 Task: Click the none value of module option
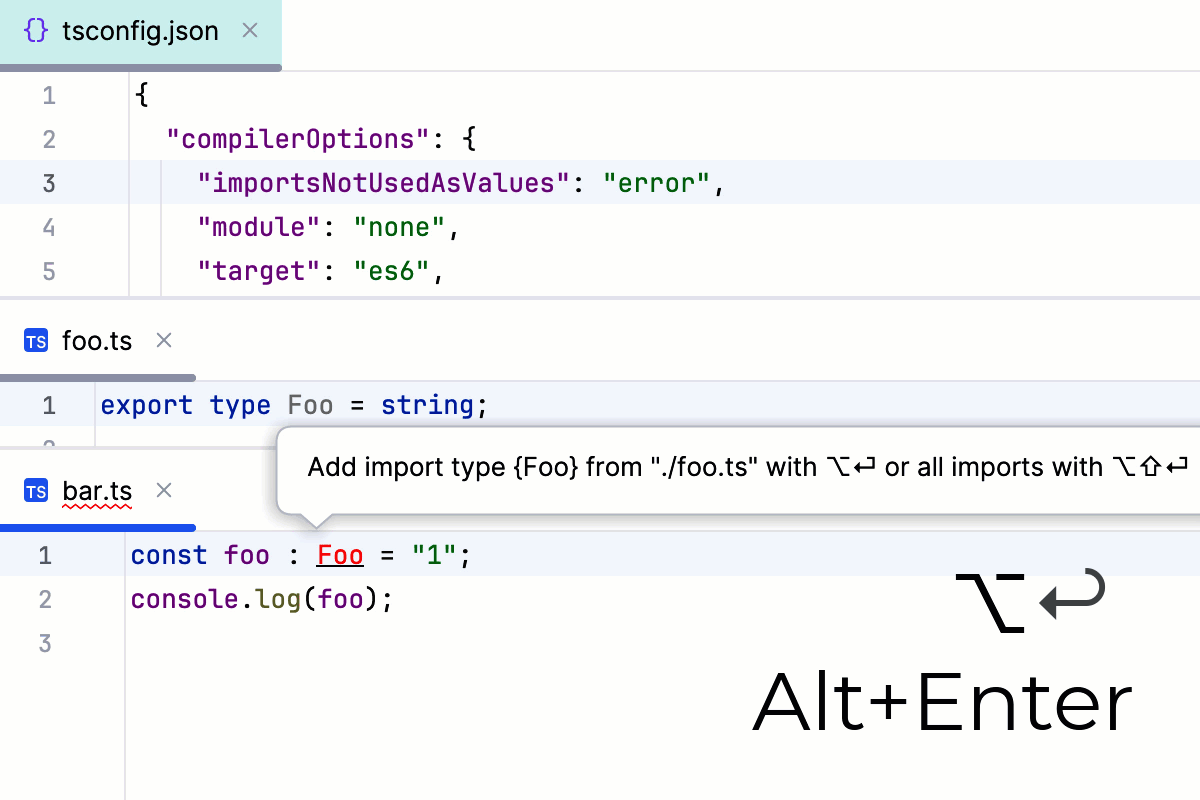point(399,226)
